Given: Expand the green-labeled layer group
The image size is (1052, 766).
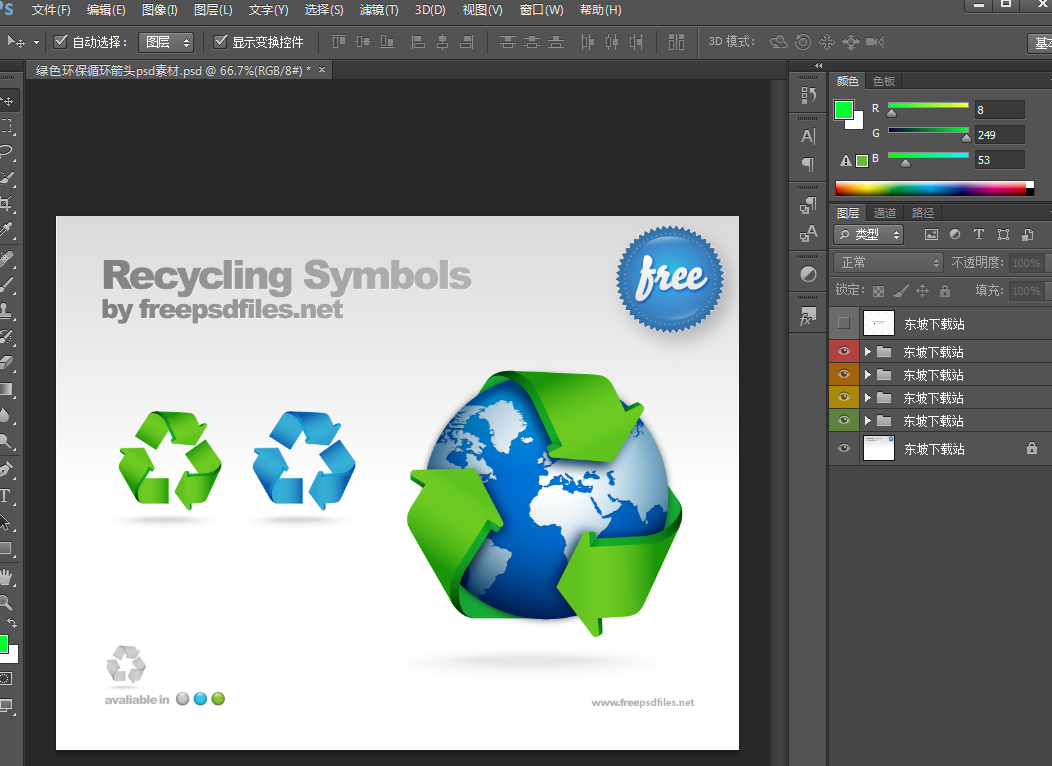Looking at the screenshot, I should coord(868,421).
